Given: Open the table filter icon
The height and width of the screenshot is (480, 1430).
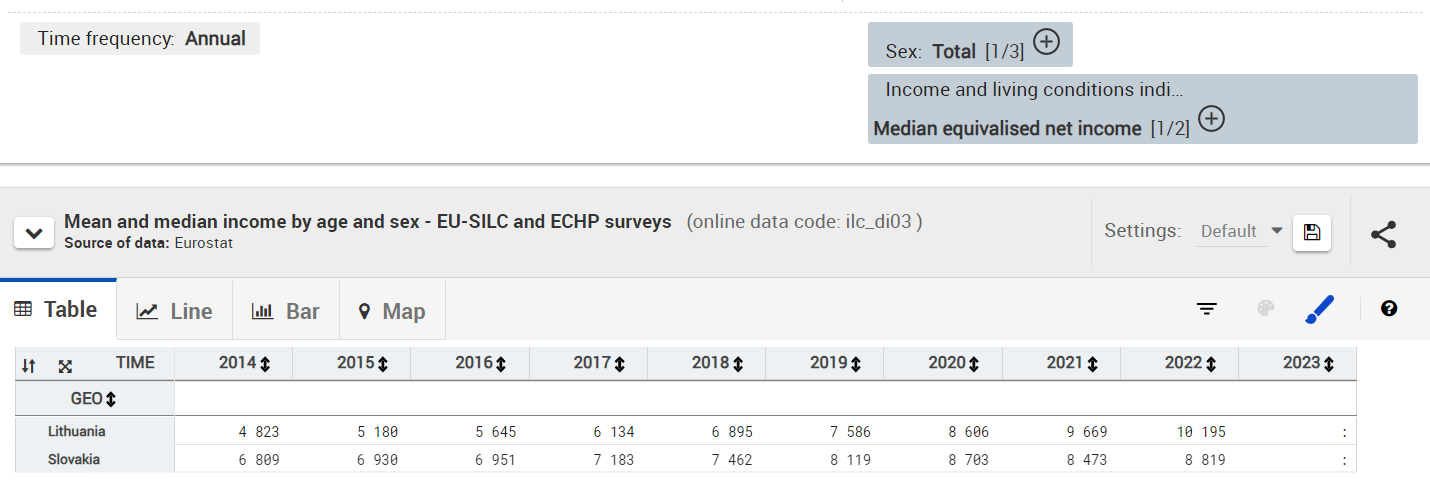Looking at the screenshot, I should (x=1207, y=309).
